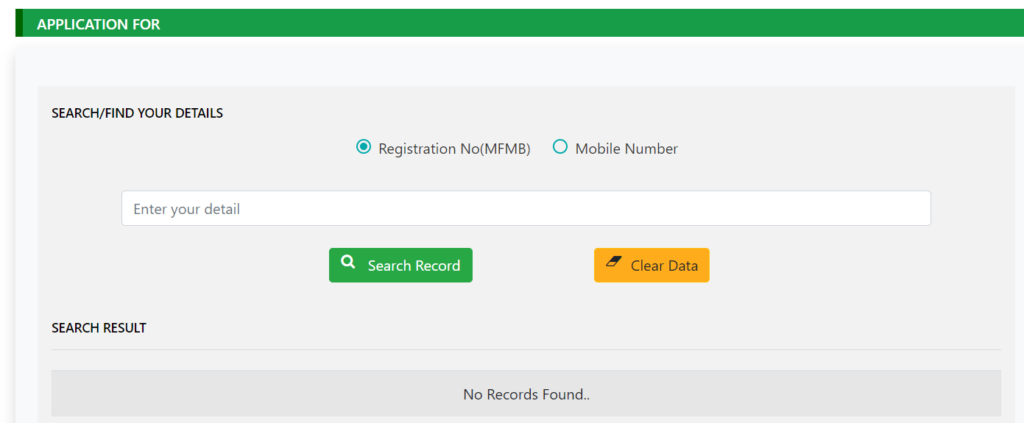Click the SEARCH/FIND YOUR DETAILS heading
The height and width of the screenshot is (423, 1024).
tap(137, 114)
